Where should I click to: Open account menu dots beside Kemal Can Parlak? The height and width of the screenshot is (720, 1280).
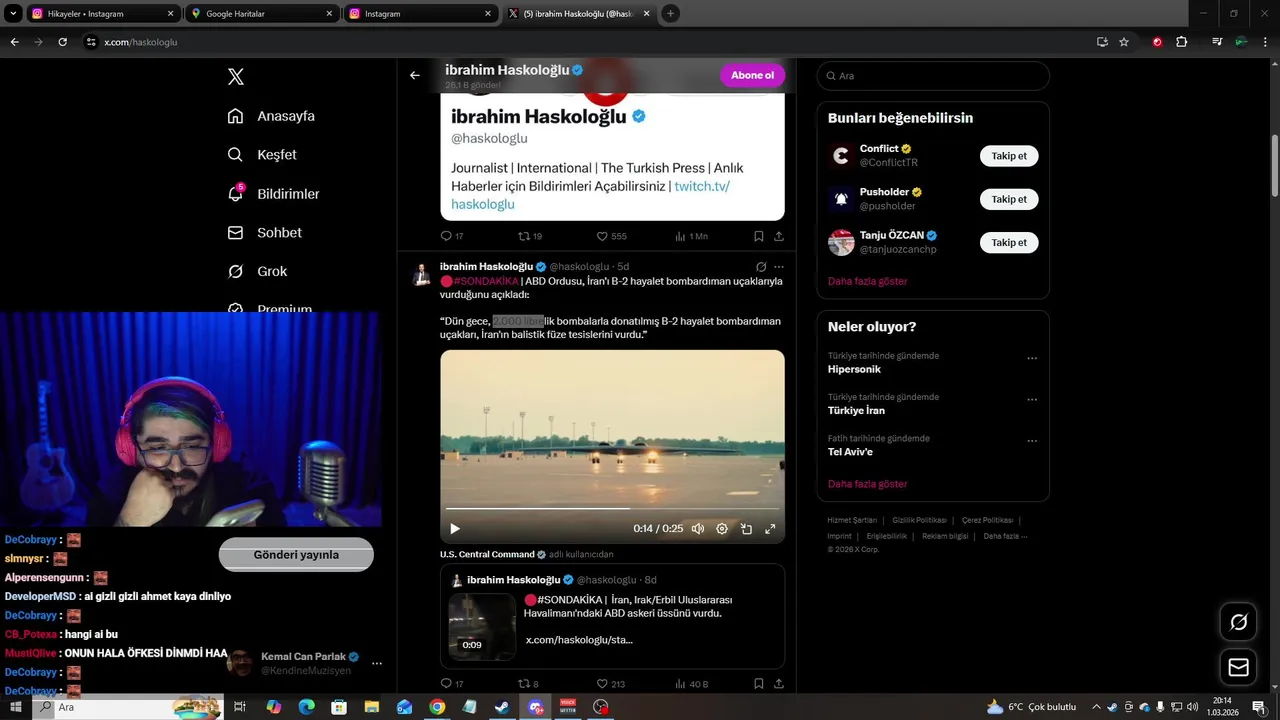point(377,663)
